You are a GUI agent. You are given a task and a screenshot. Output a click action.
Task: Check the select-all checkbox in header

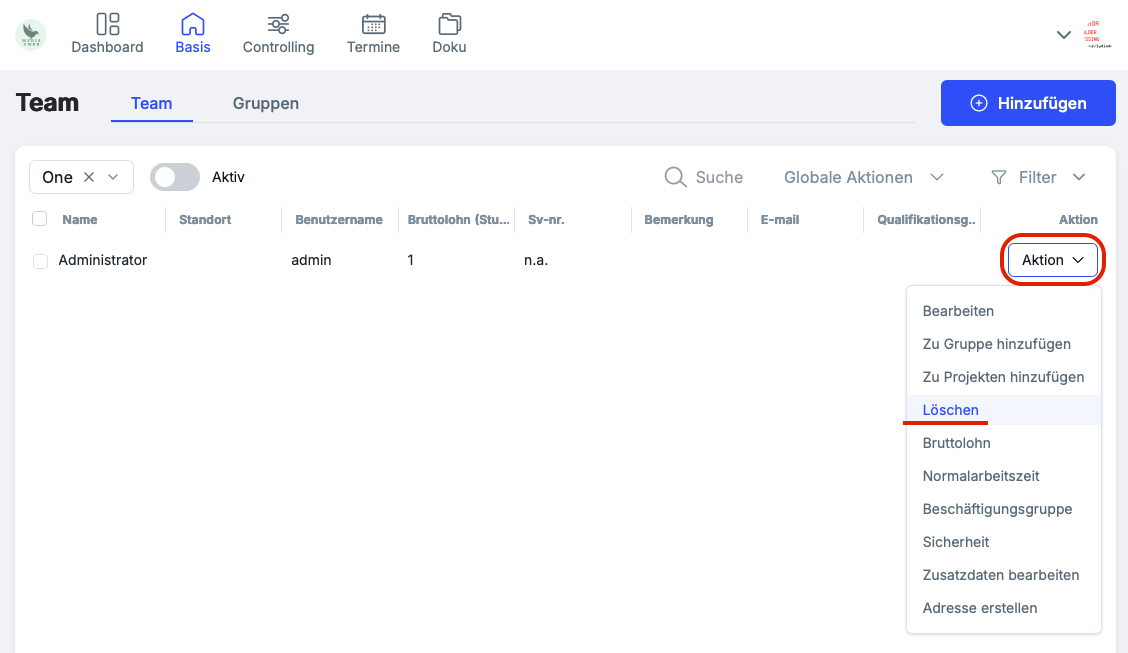pos(40,219)
